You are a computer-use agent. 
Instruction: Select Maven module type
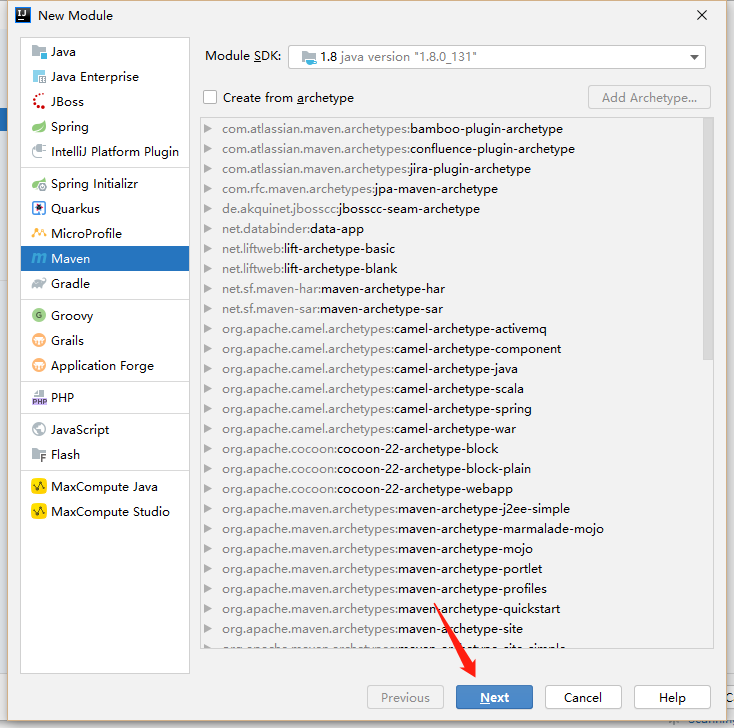[105, 258]
